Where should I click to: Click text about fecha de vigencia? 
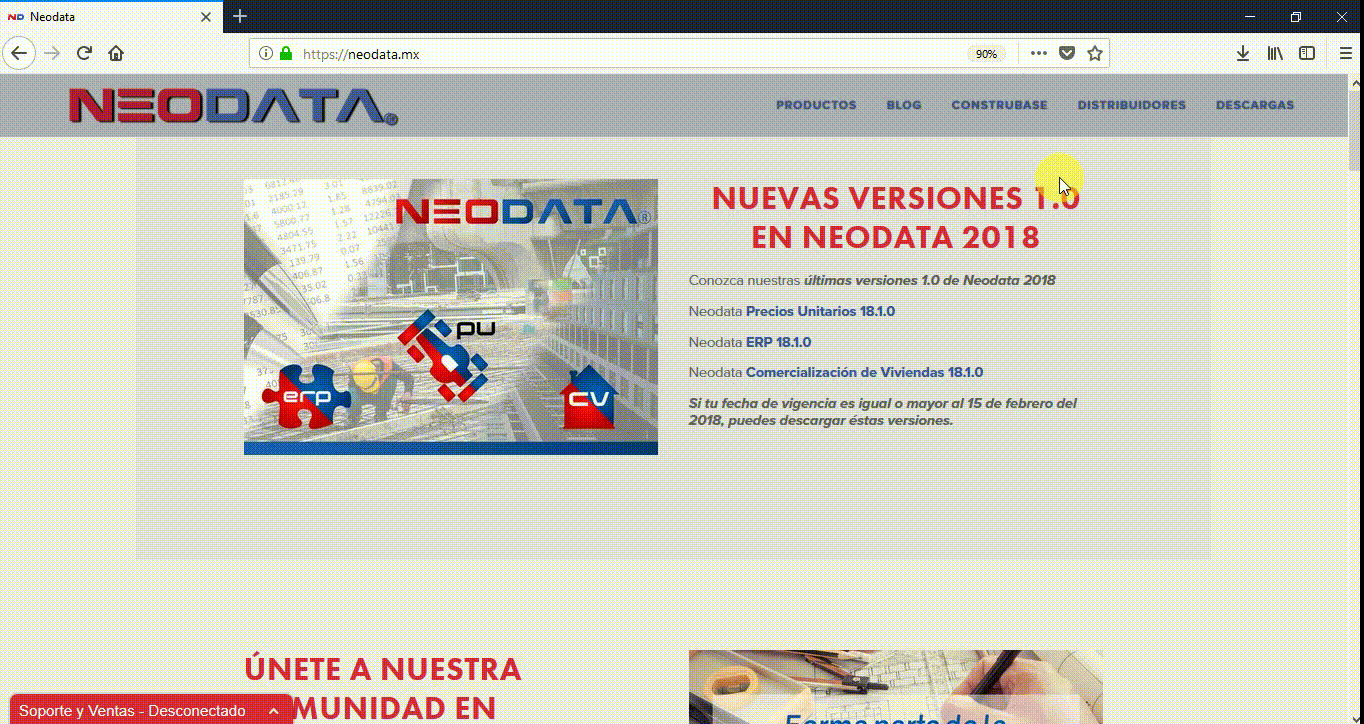(x=882, y=412)
